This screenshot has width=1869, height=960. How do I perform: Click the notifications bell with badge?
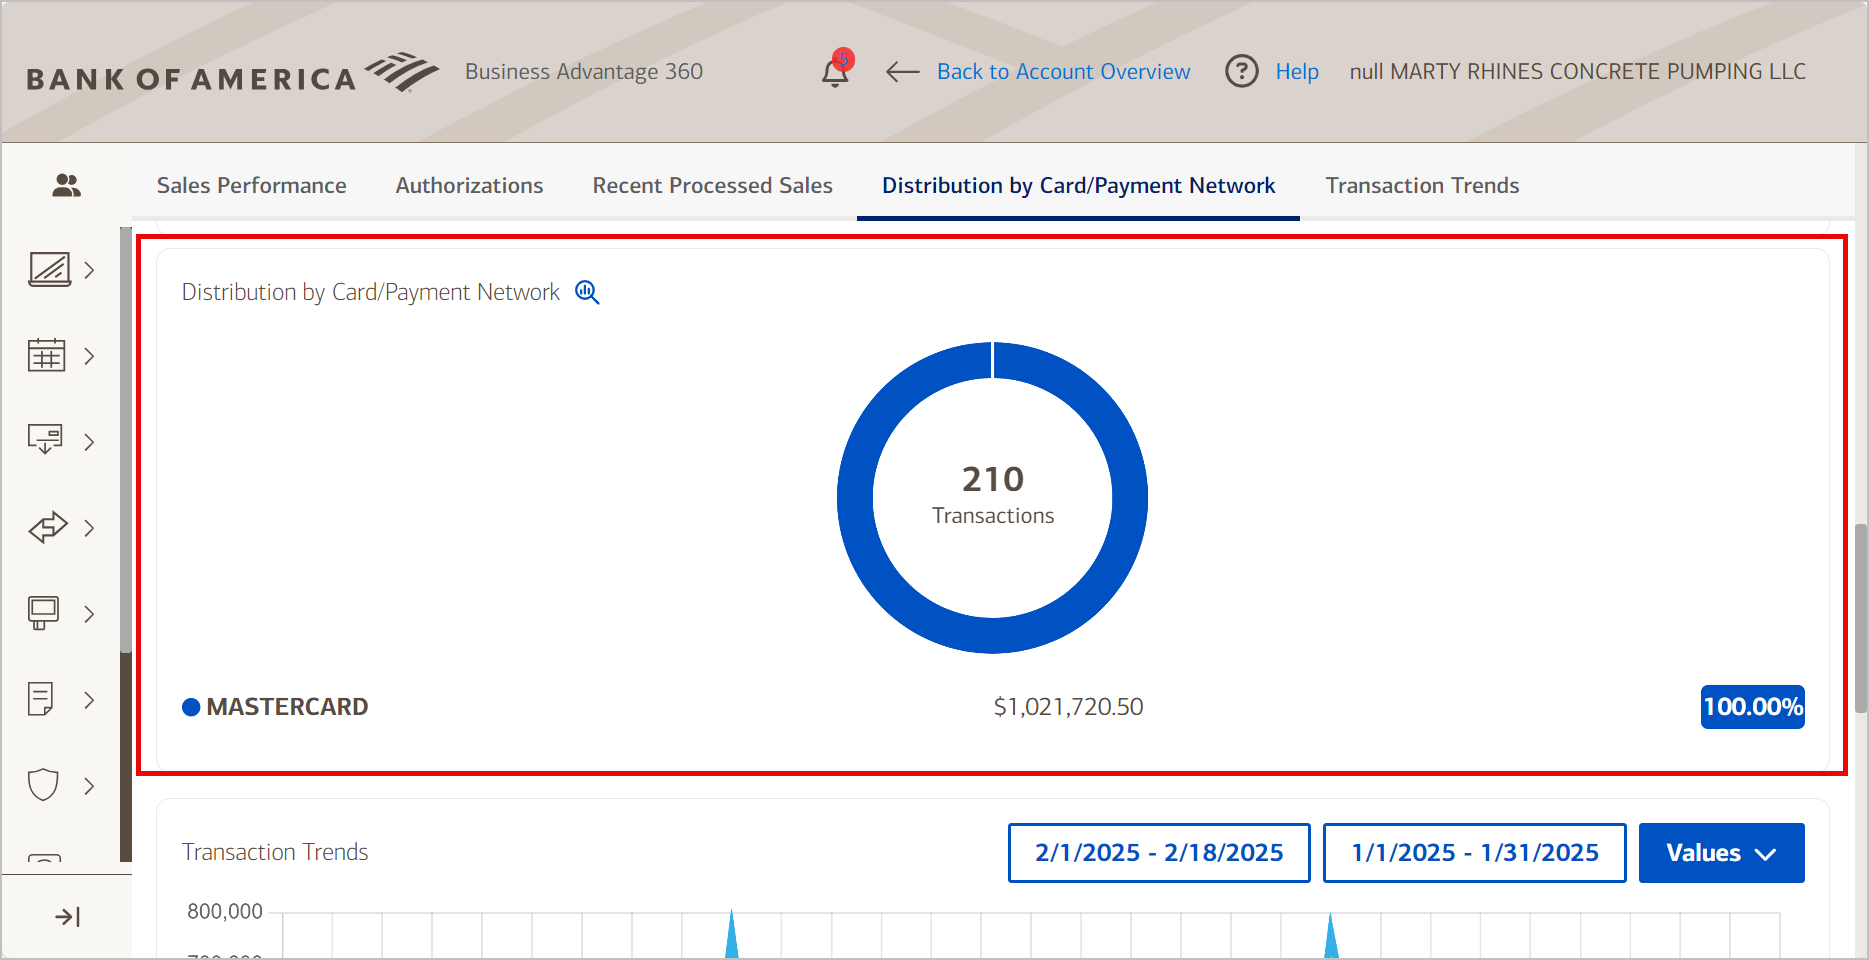[835, 72]
